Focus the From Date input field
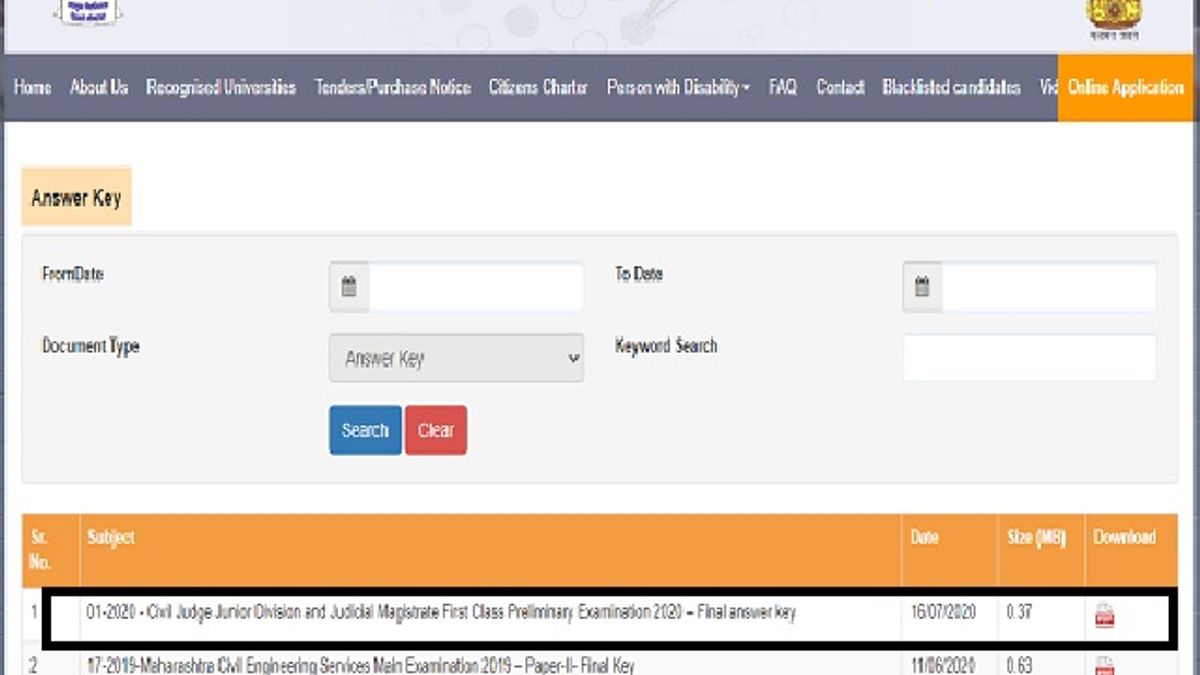 tap(475, 288)
